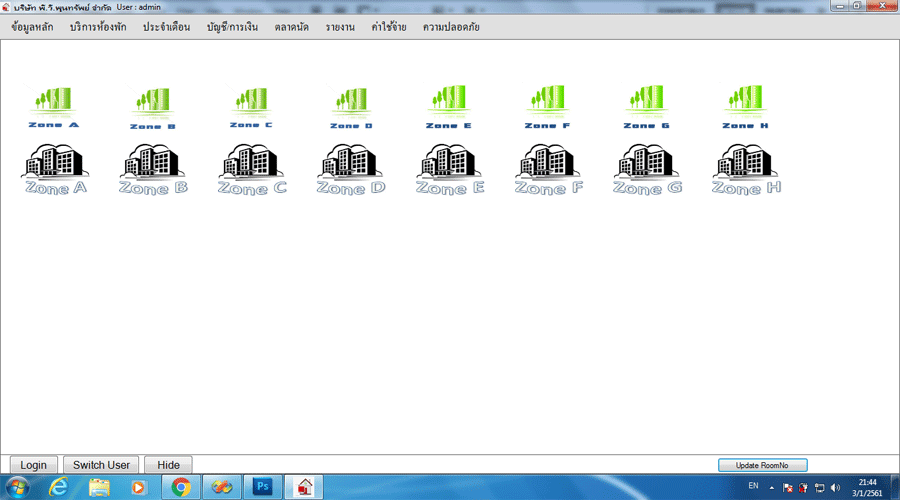Choose the black Zone H building icon
This screenshot has height=500, width=900.
(x=746, y=168)
